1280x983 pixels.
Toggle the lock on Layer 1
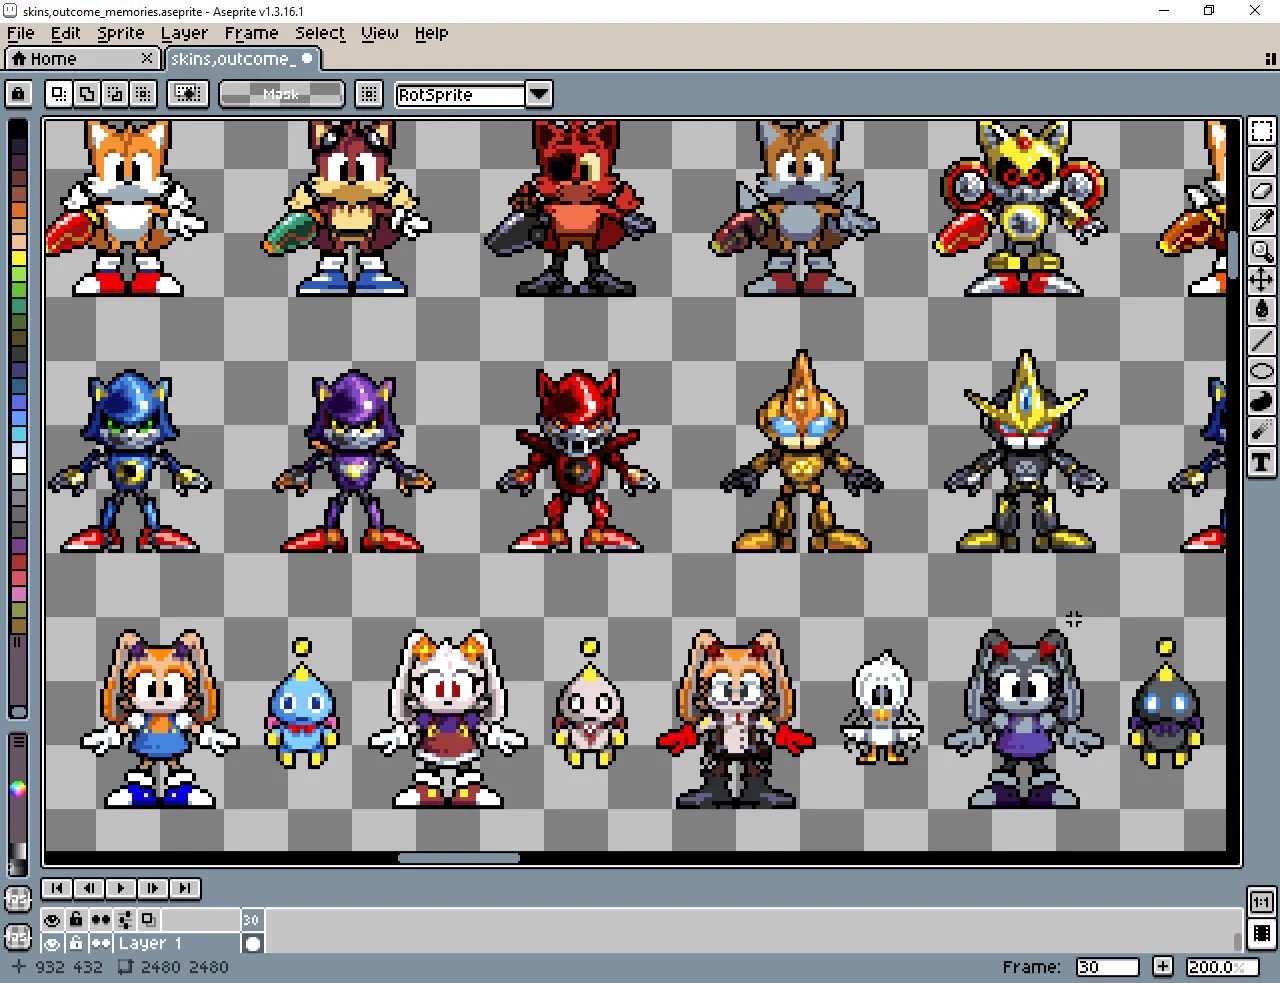pos(76,943)
